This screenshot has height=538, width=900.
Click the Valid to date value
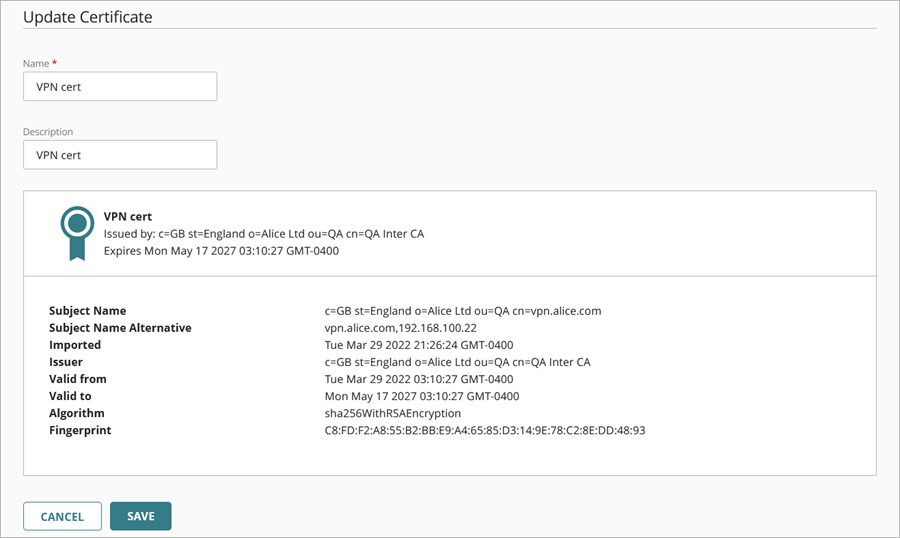pyautogui.click(x=415, y=396)
